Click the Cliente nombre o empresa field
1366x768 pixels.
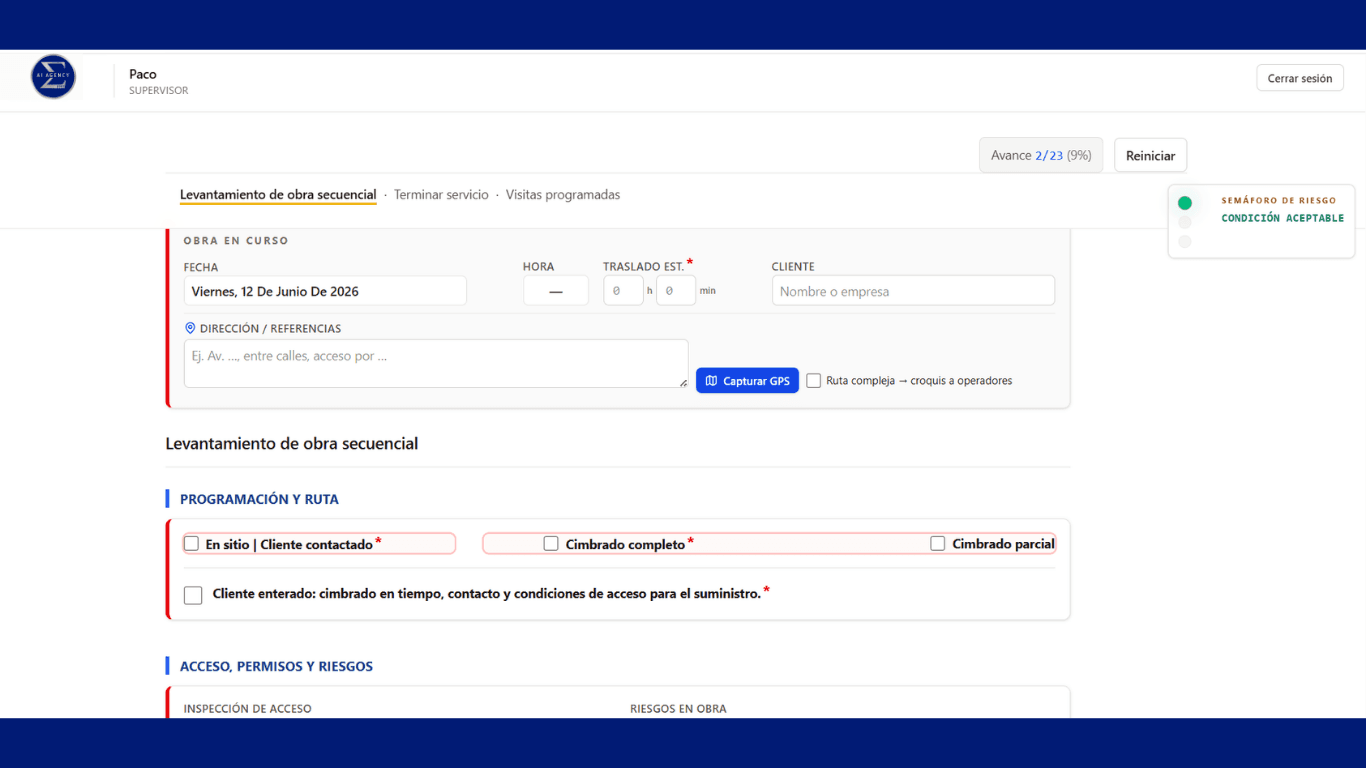coord(913,291)
